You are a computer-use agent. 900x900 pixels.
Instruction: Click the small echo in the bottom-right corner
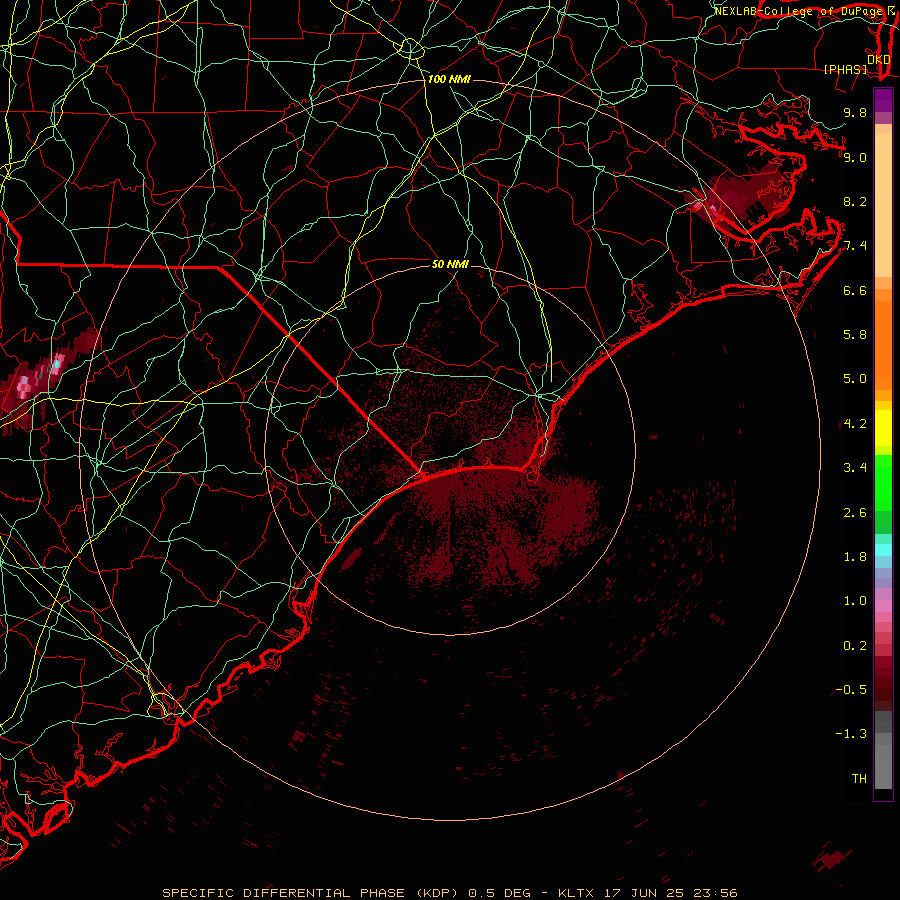point(831,859)
